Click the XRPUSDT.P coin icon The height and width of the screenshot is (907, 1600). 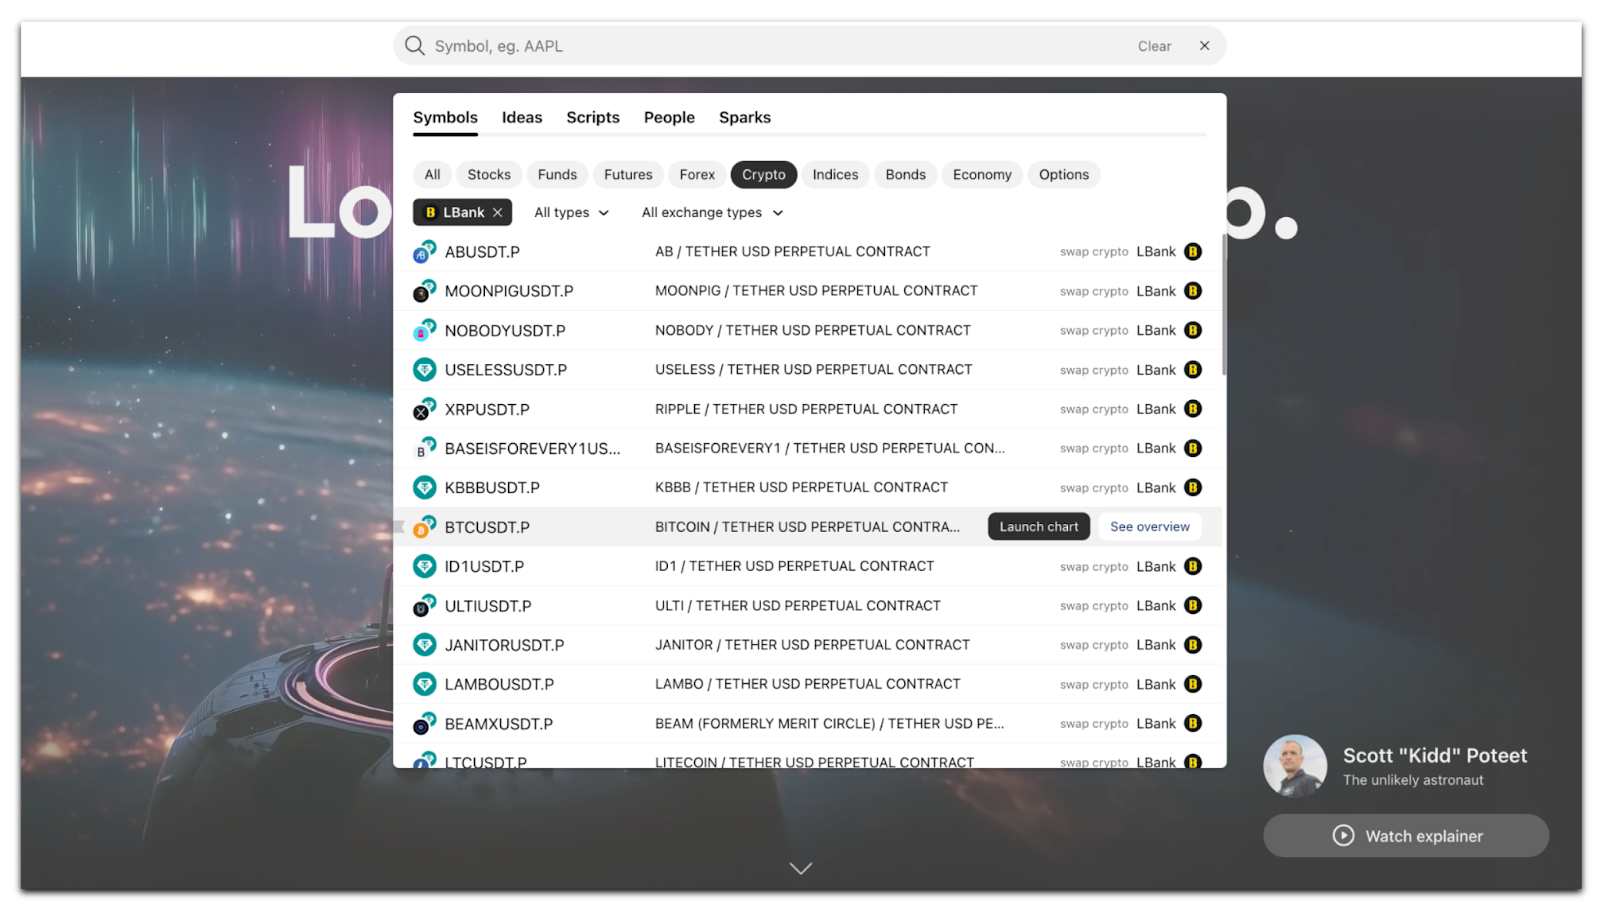tap(425, 409)
